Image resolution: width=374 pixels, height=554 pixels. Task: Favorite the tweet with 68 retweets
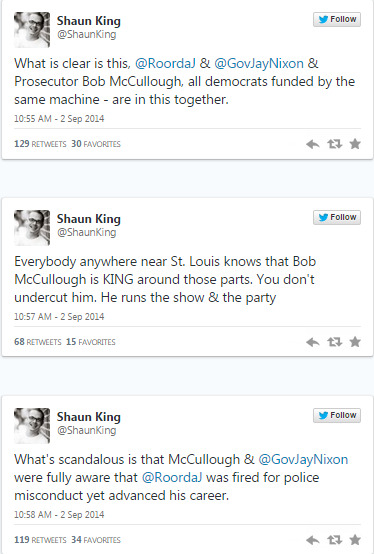tap(355, 342)
